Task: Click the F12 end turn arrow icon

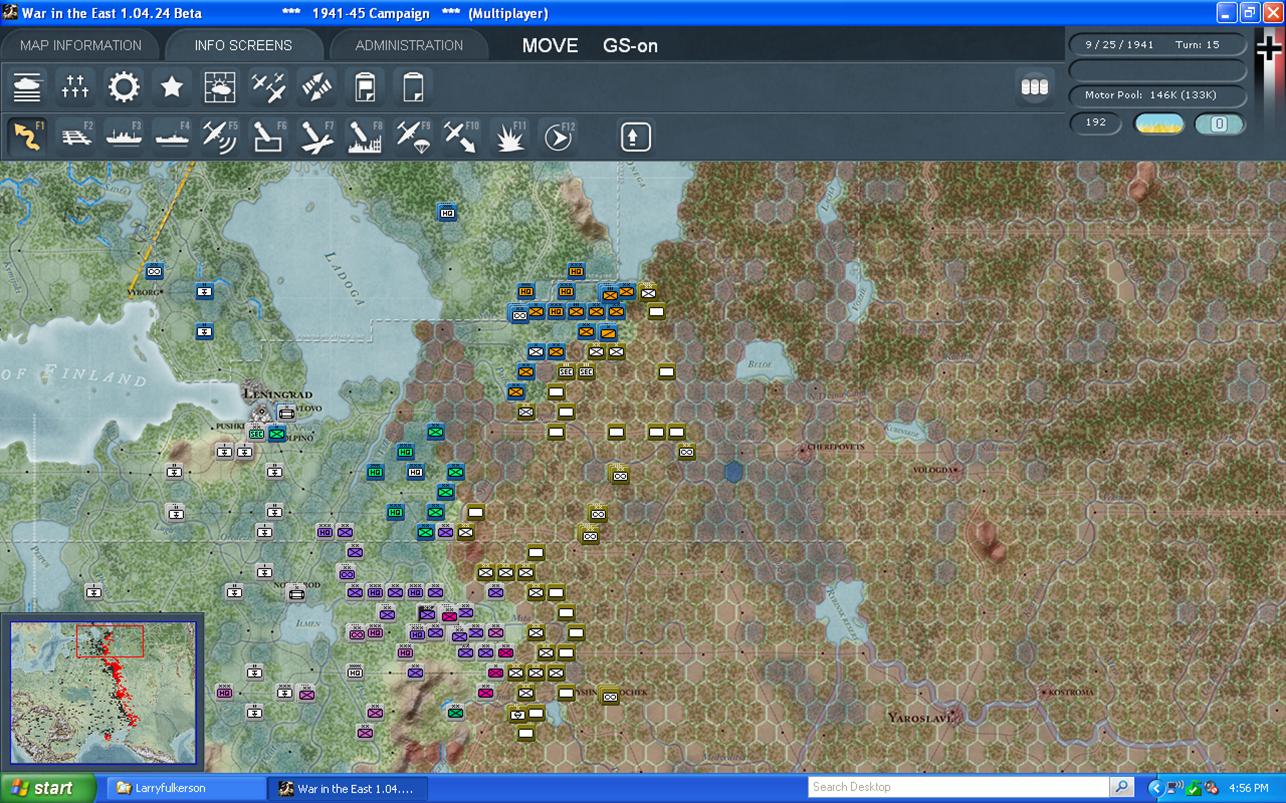Action: pyautogui.click(x=558, y=137)
